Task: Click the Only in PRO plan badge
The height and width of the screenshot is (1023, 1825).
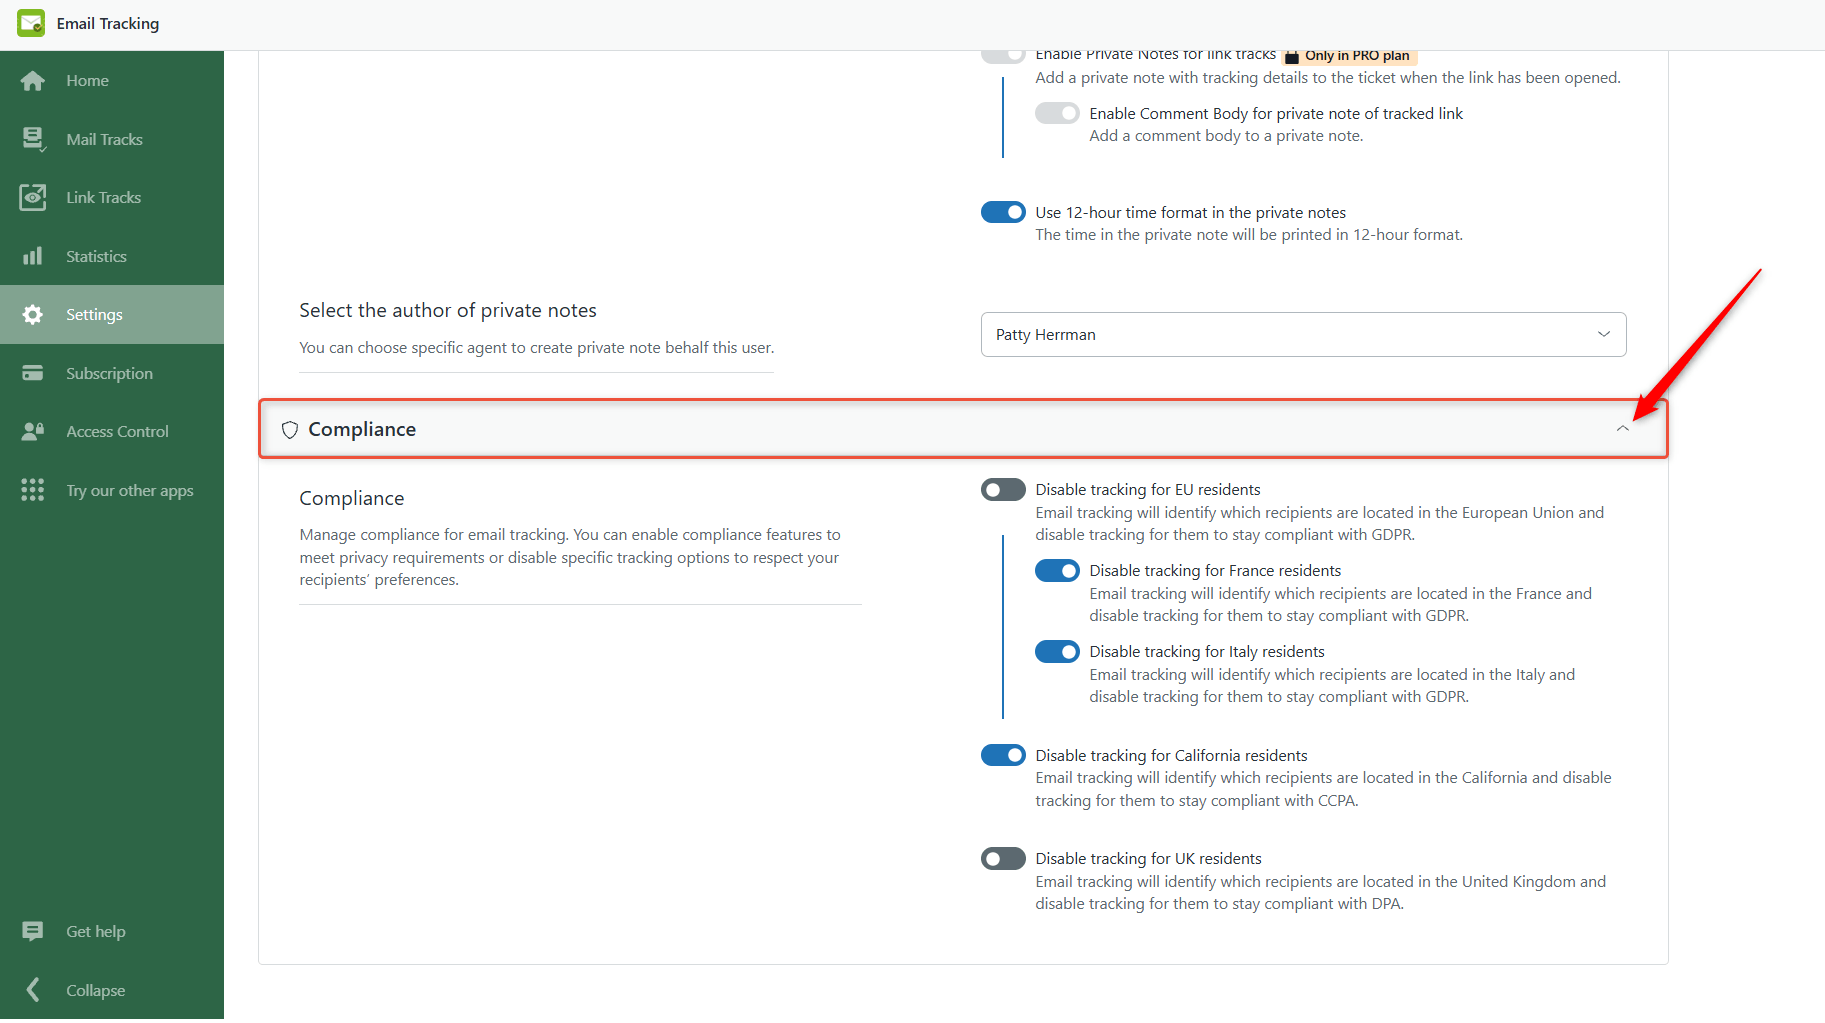Action: [x=1350, y=56]
